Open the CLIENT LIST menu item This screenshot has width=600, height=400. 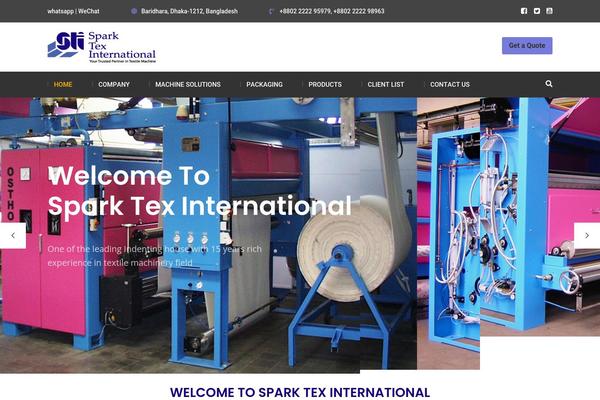pos(386,85)
